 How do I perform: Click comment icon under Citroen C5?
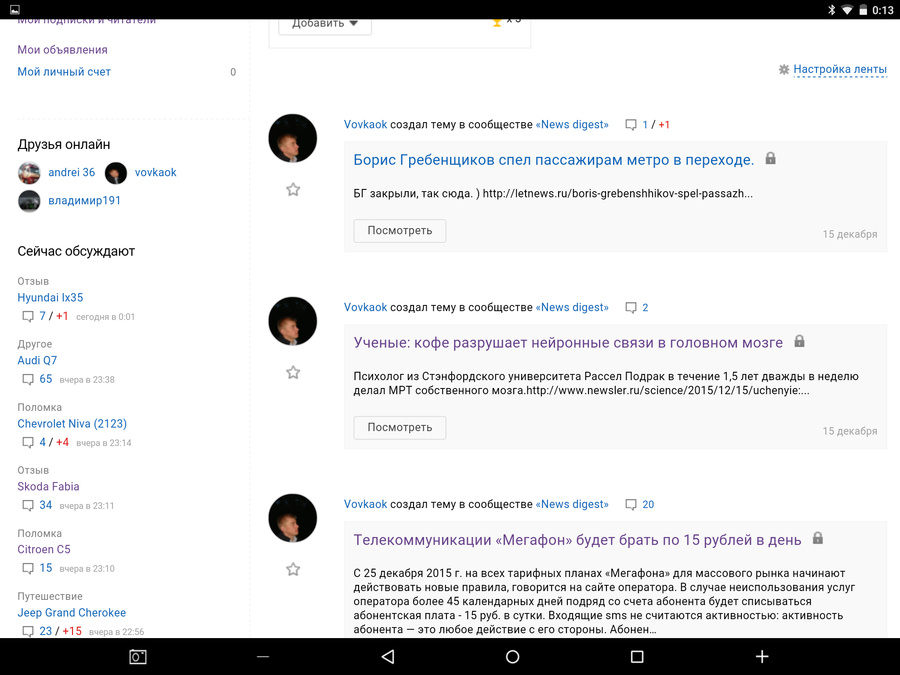pos(28,569)
